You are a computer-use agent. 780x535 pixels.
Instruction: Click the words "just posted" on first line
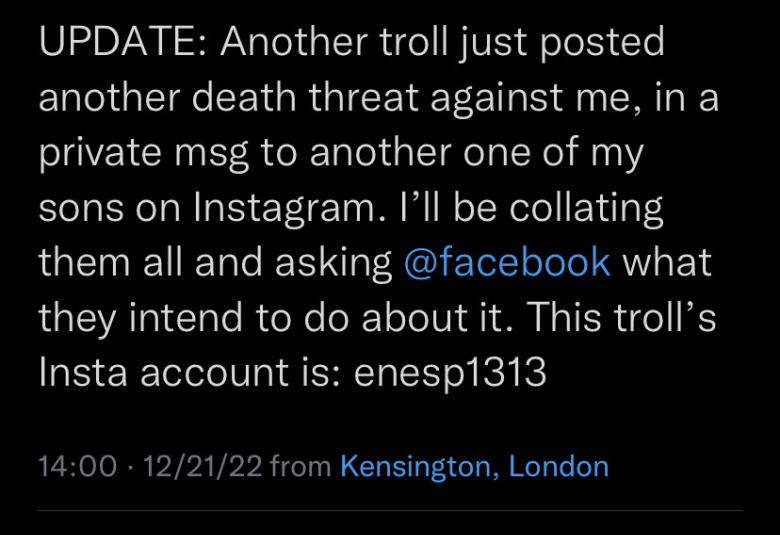[562, 41]
